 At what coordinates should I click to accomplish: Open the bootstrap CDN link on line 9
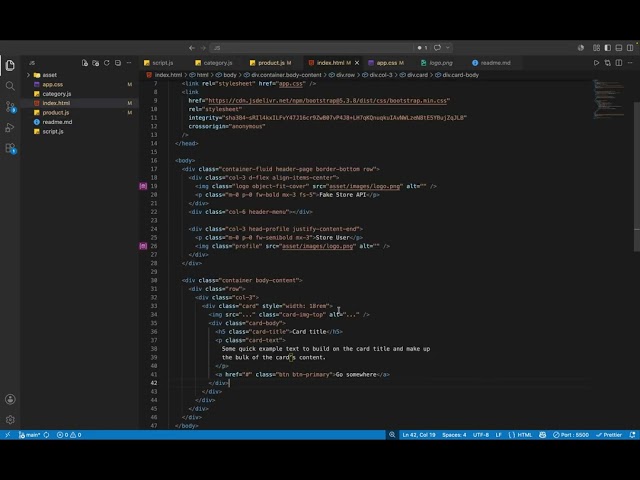click(328, 101)
